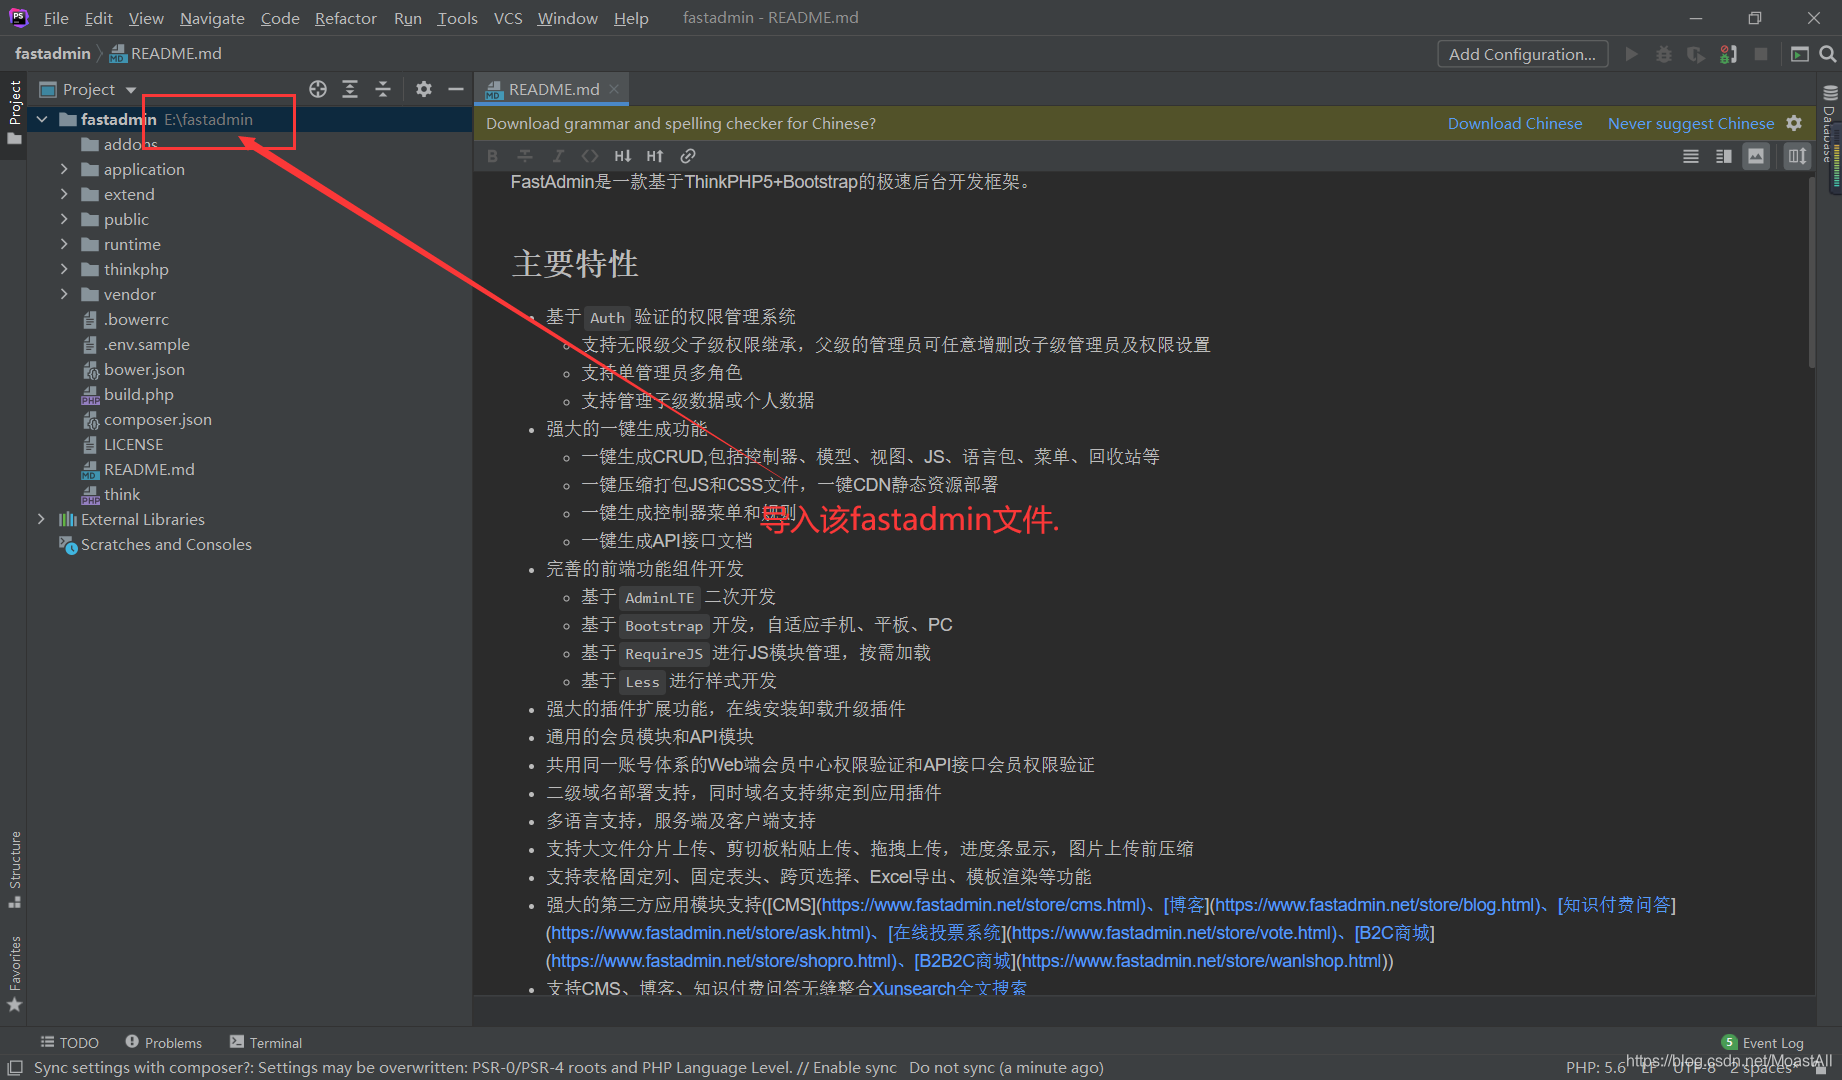Open the Database side panel

pyautogui.click(x=1829, y=125)
